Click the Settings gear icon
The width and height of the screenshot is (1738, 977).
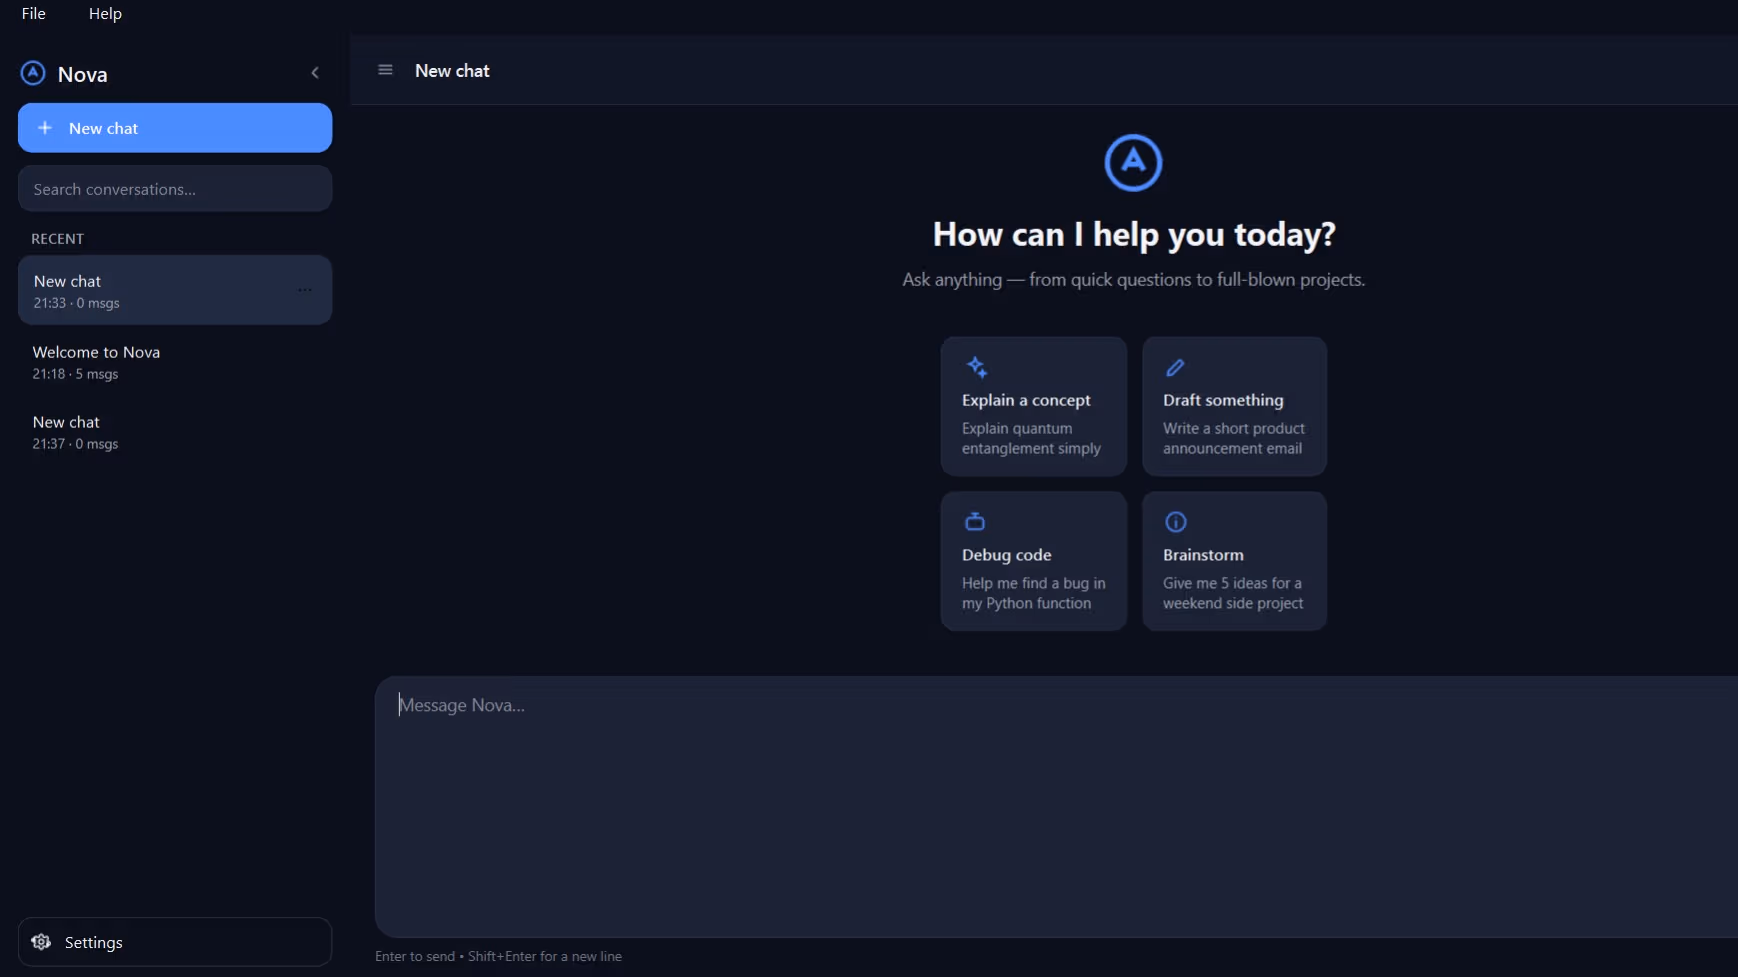pyautogui.click(x=41, y=942)
